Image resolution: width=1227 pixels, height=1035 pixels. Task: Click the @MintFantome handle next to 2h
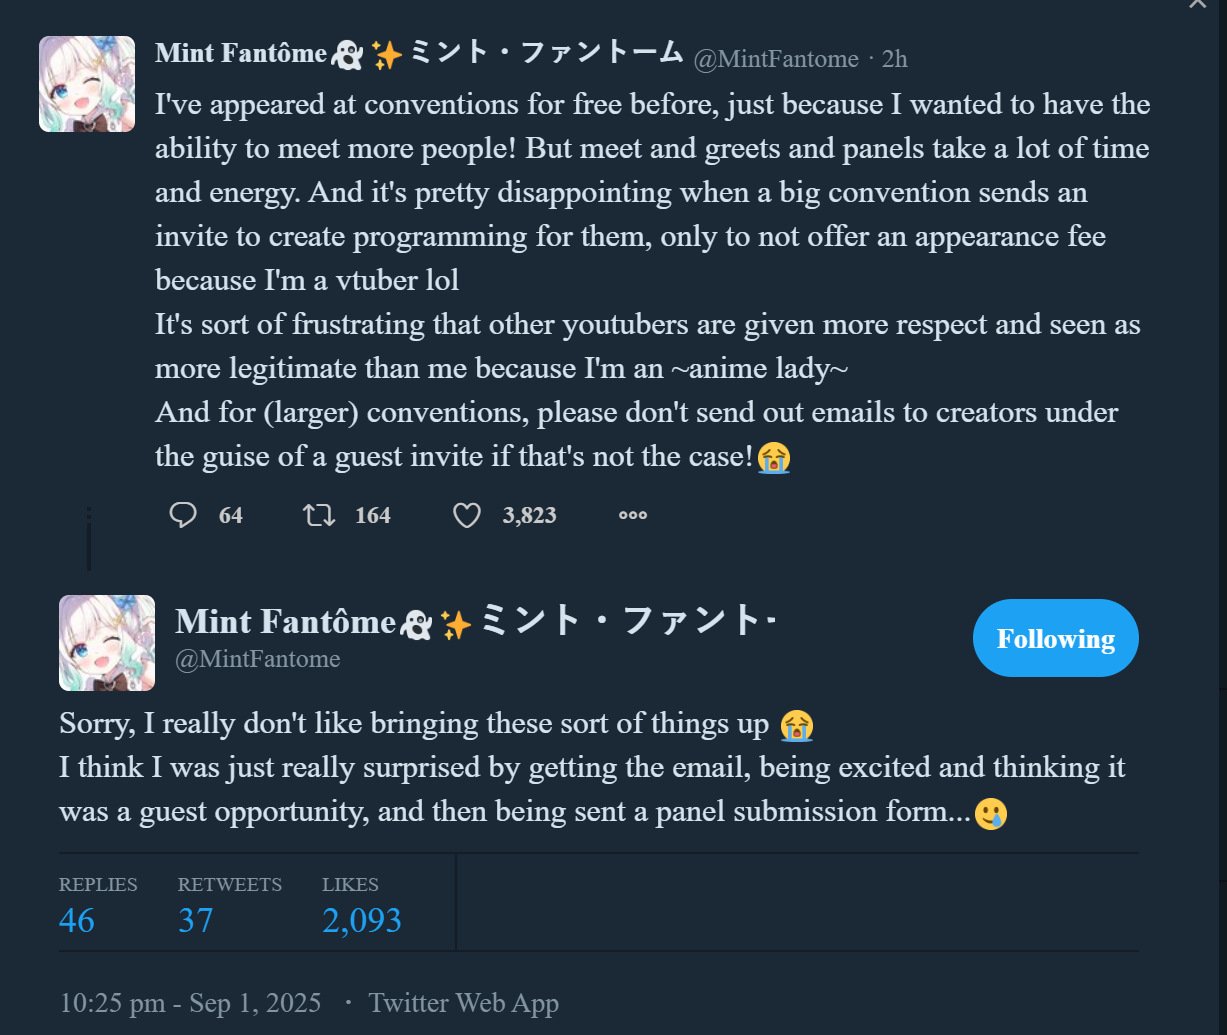point(776,59)
